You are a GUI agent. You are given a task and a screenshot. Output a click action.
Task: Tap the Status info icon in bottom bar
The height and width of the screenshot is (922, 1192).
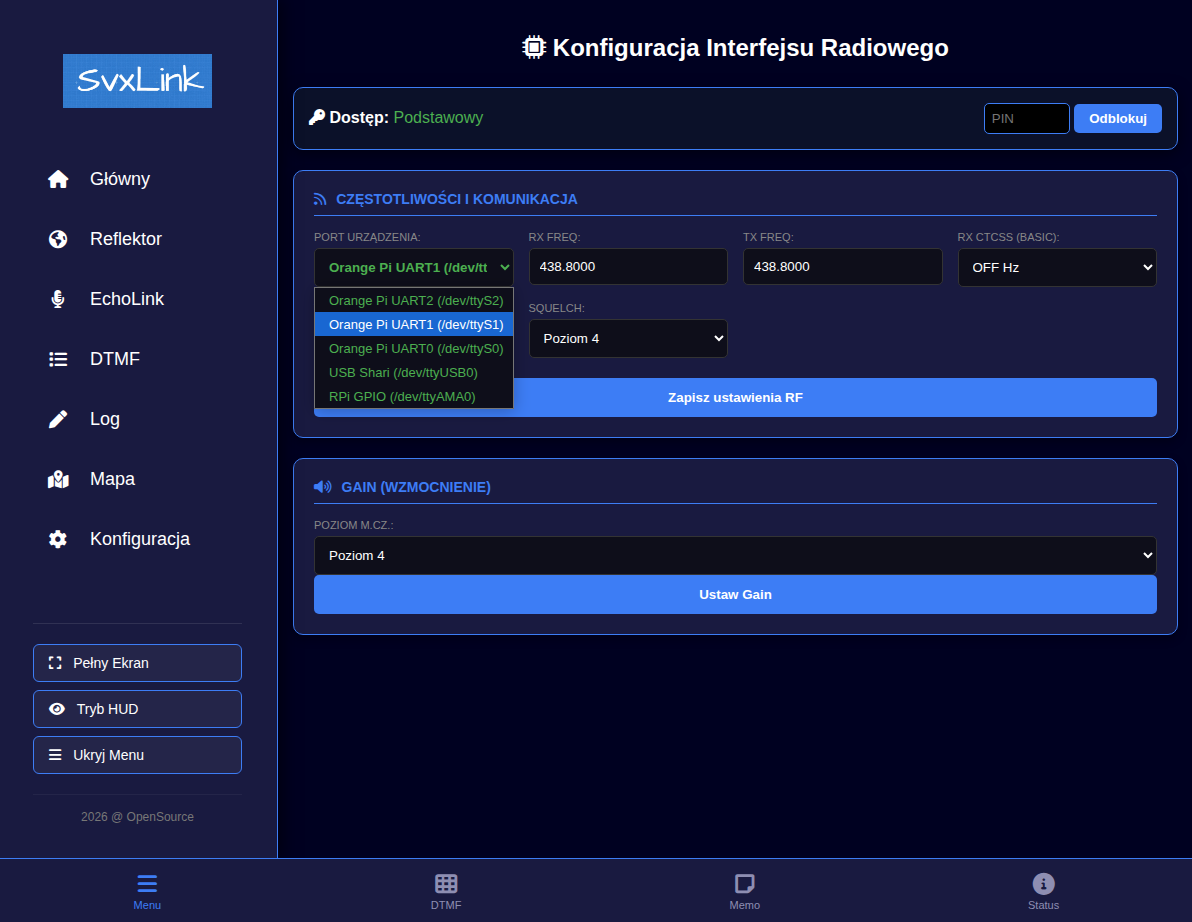point(1043,884)
